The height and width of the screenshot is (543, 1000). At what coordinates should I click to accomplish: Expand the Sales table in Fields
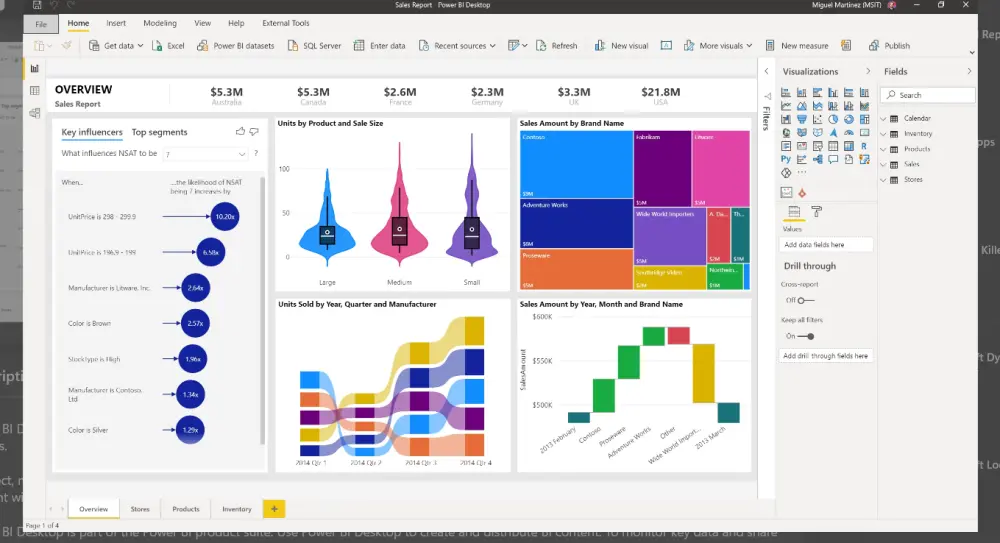883,164
